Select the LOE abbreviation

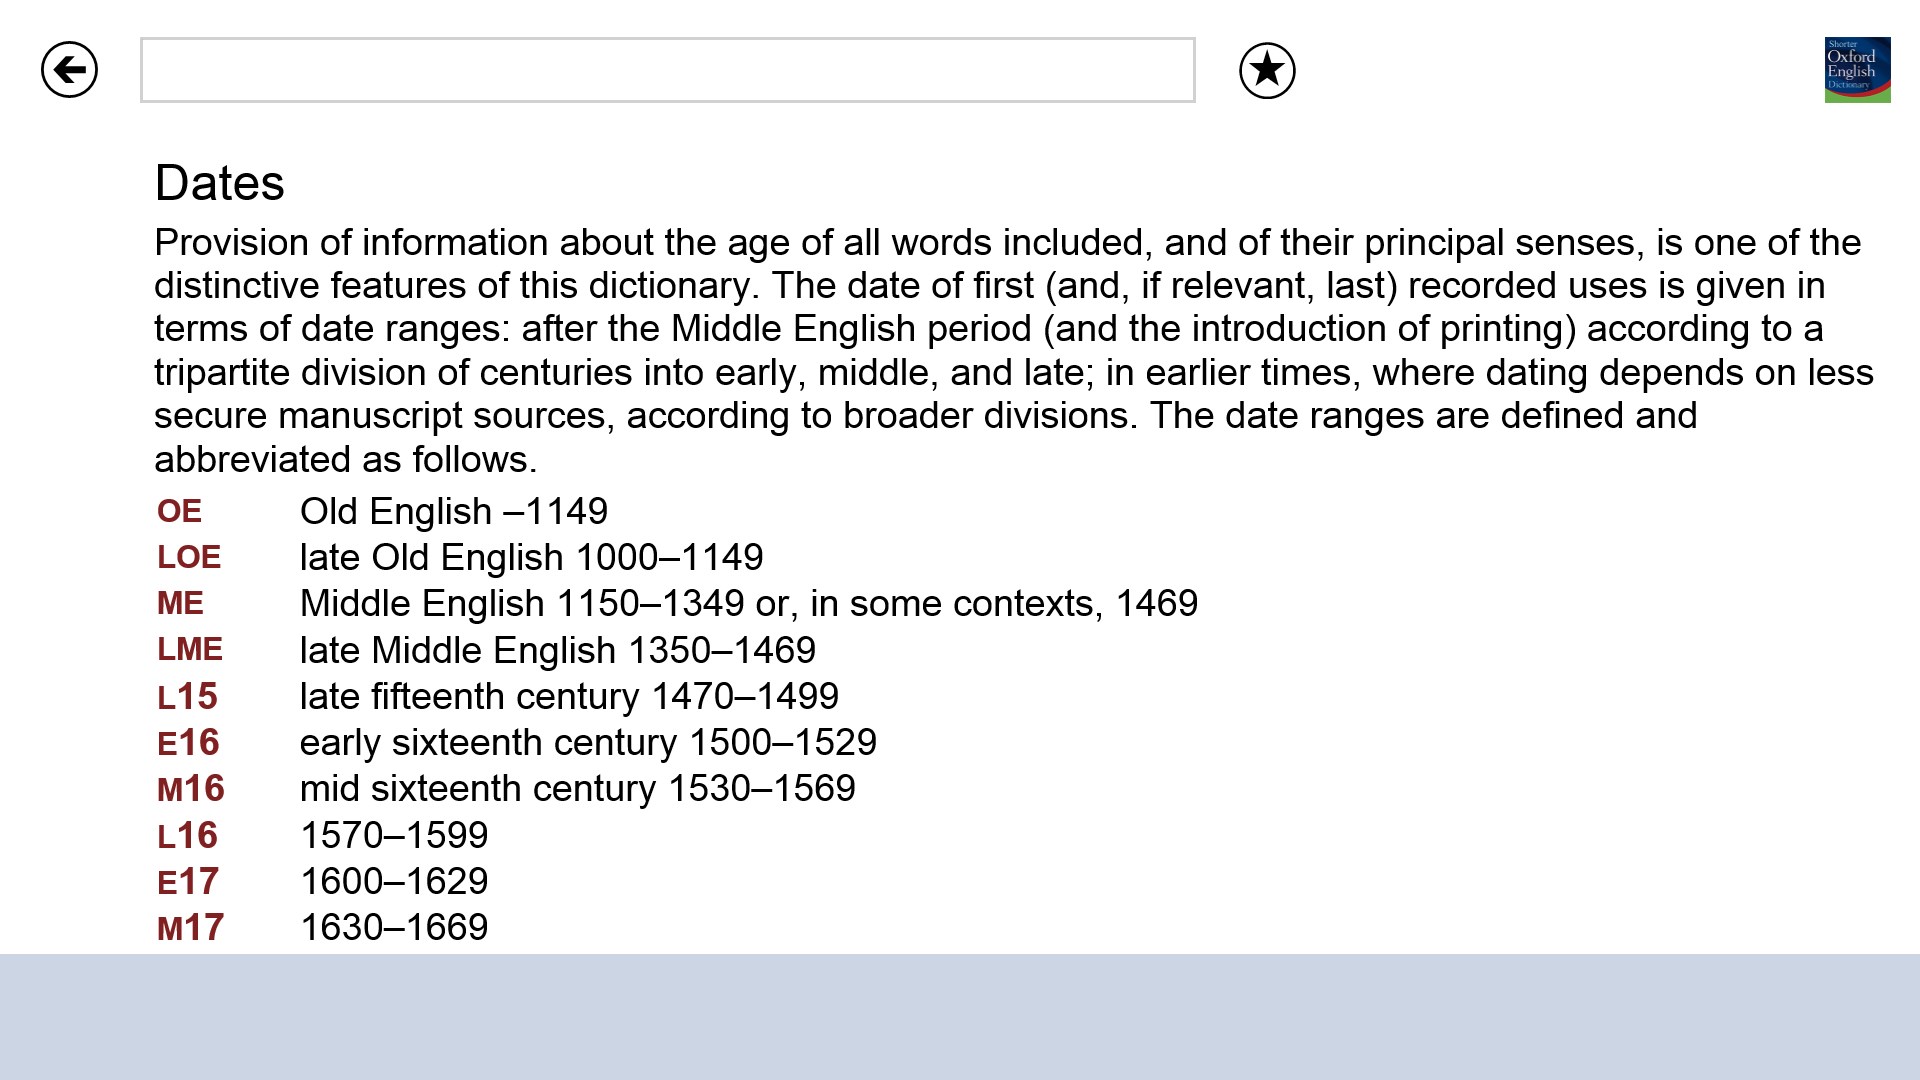189,558
